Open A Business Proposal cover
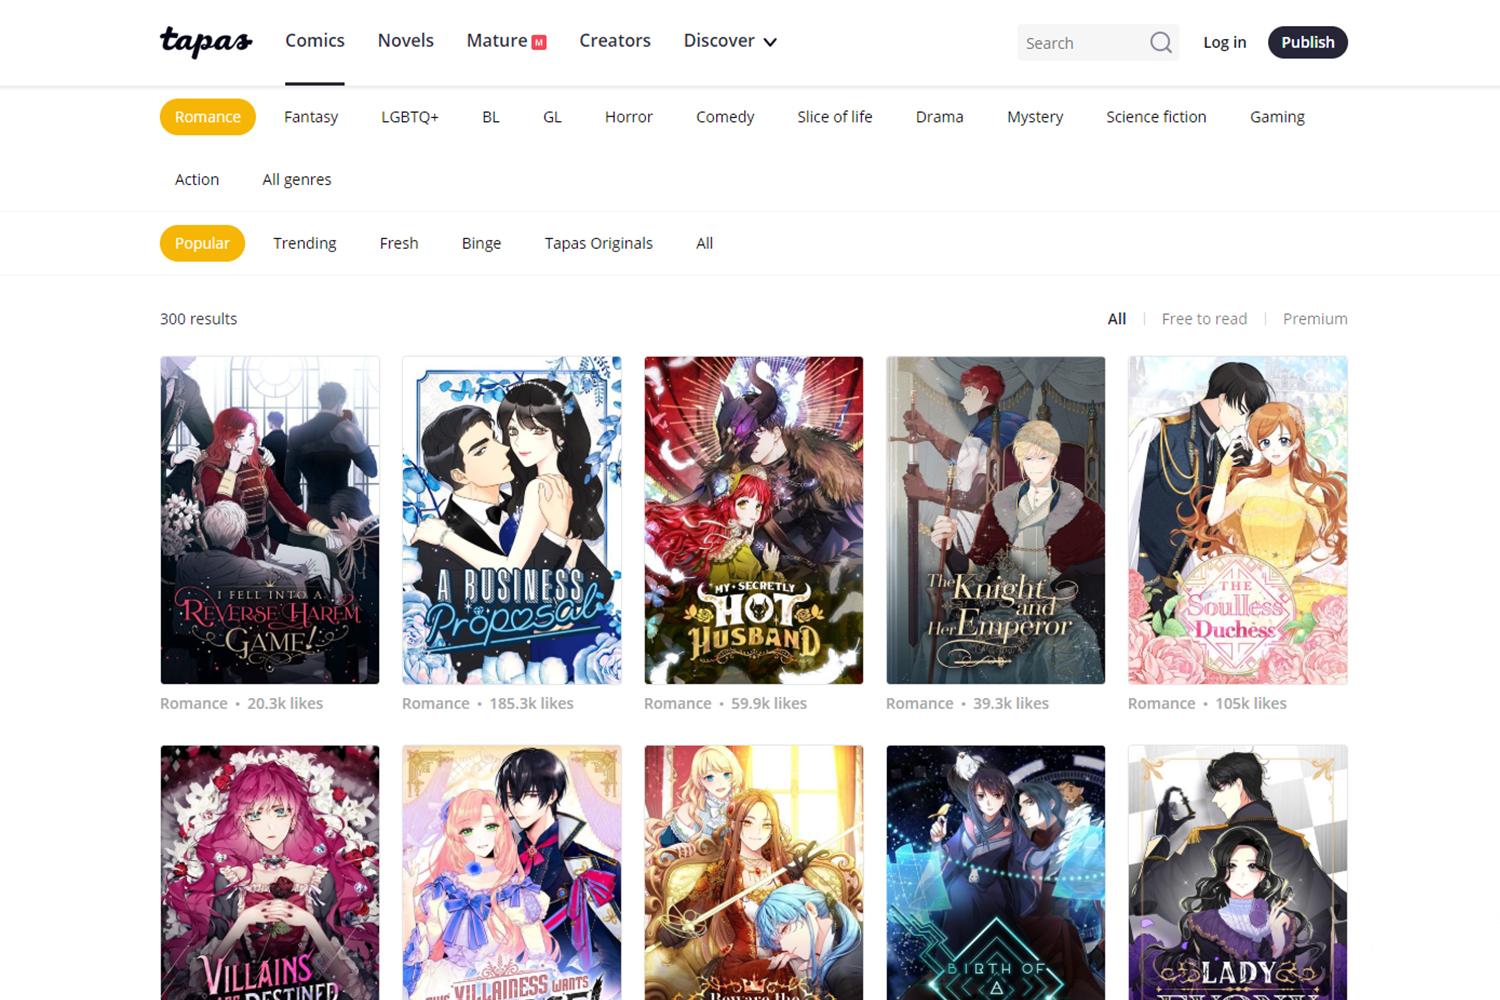Image resolution: width=1500 pixels, height=1000 pixels. pos(512,520)
